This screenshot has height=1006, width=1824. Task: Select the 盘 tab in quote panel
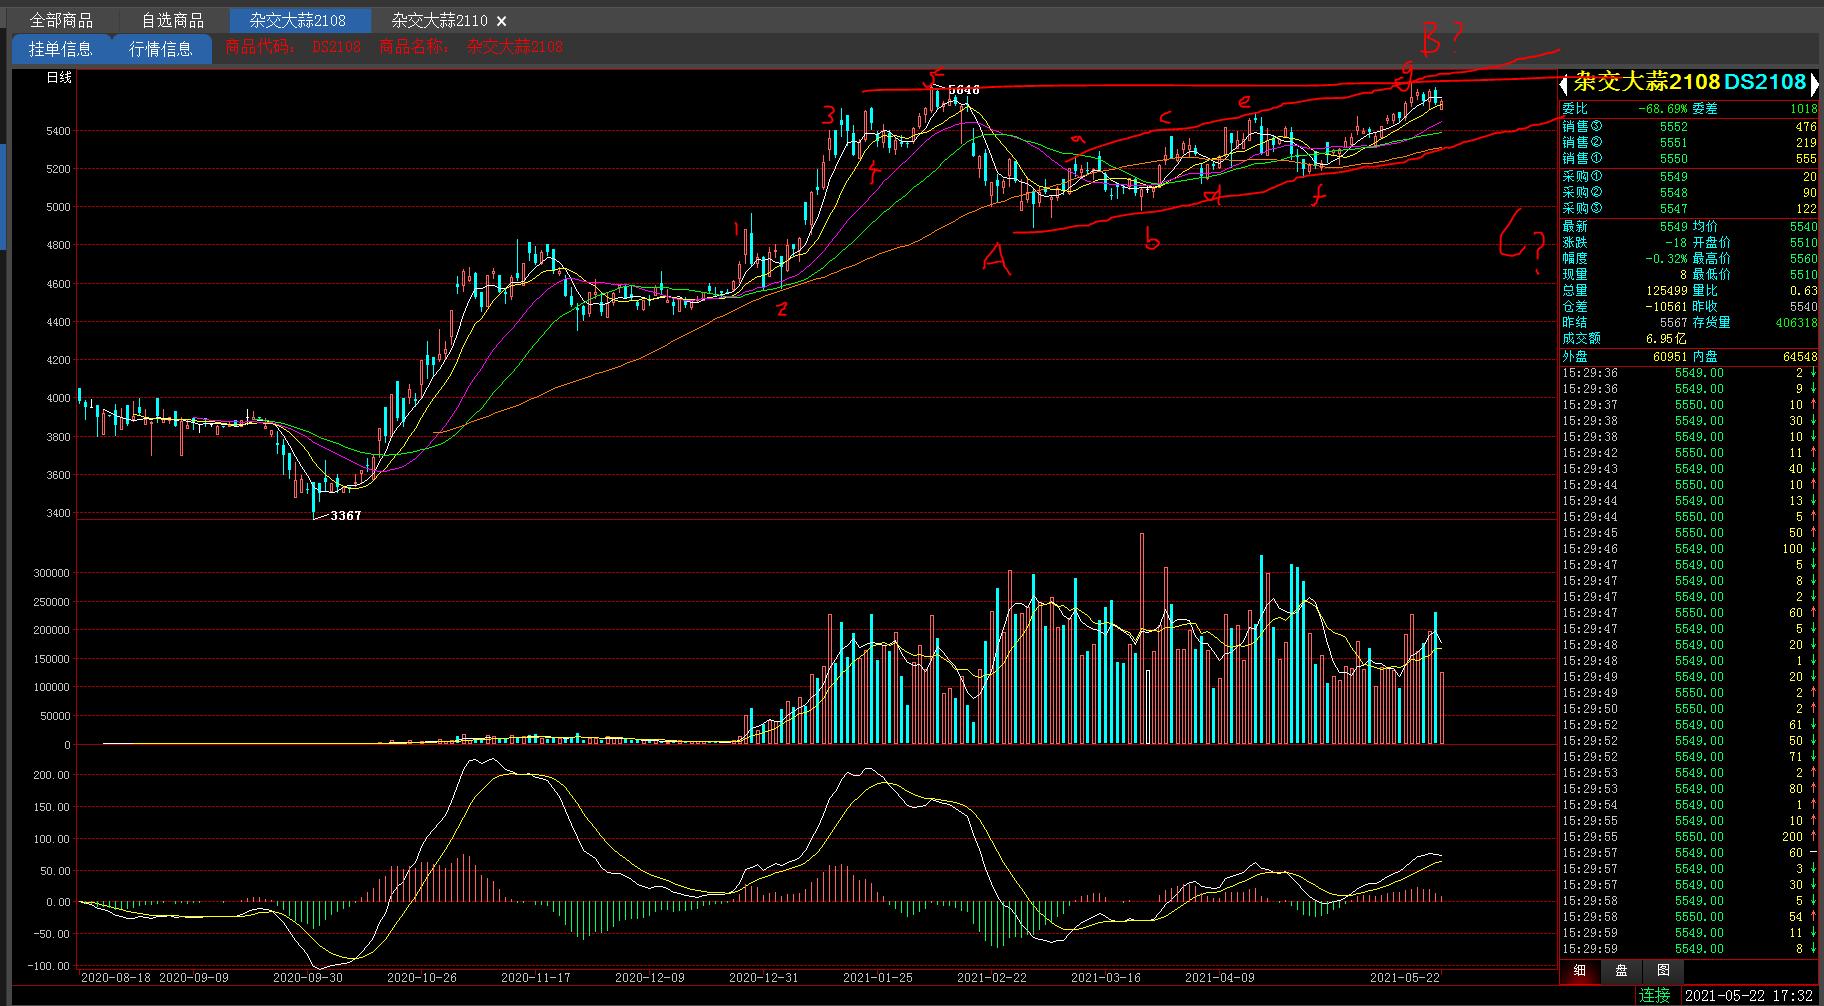pos(1621,970)
